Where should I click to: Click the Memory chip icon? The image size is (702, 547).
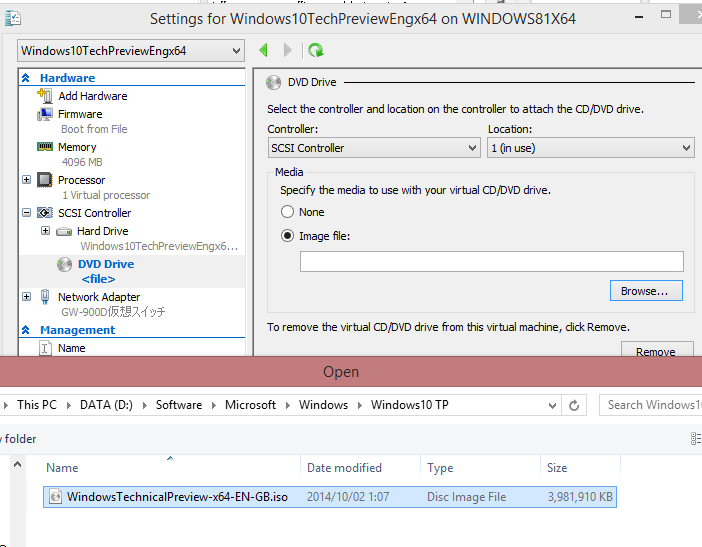[x=45, y=146]
